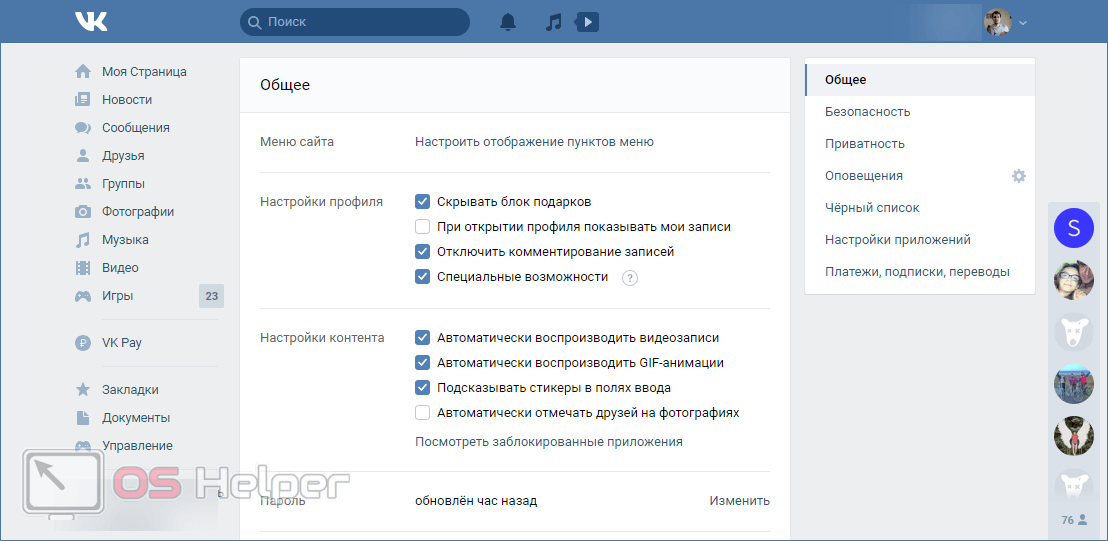Open the music note icon in header
The width and height of the screenshot is (1108, 541).
(553, 21)
